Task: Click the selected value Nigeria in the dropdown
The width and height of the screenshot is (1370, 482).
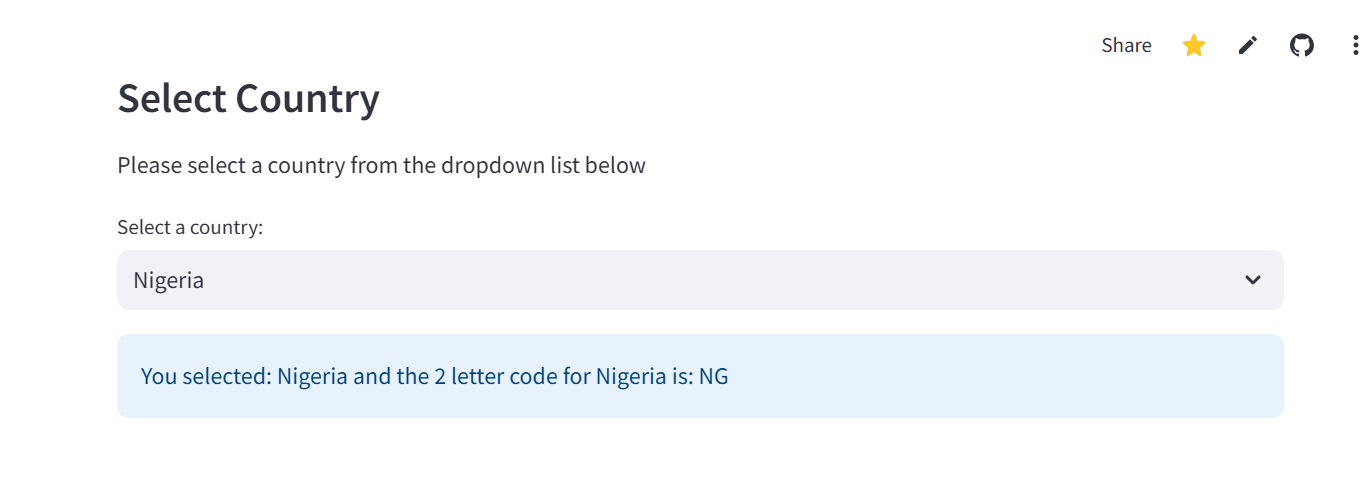Action: click(168, 280)
